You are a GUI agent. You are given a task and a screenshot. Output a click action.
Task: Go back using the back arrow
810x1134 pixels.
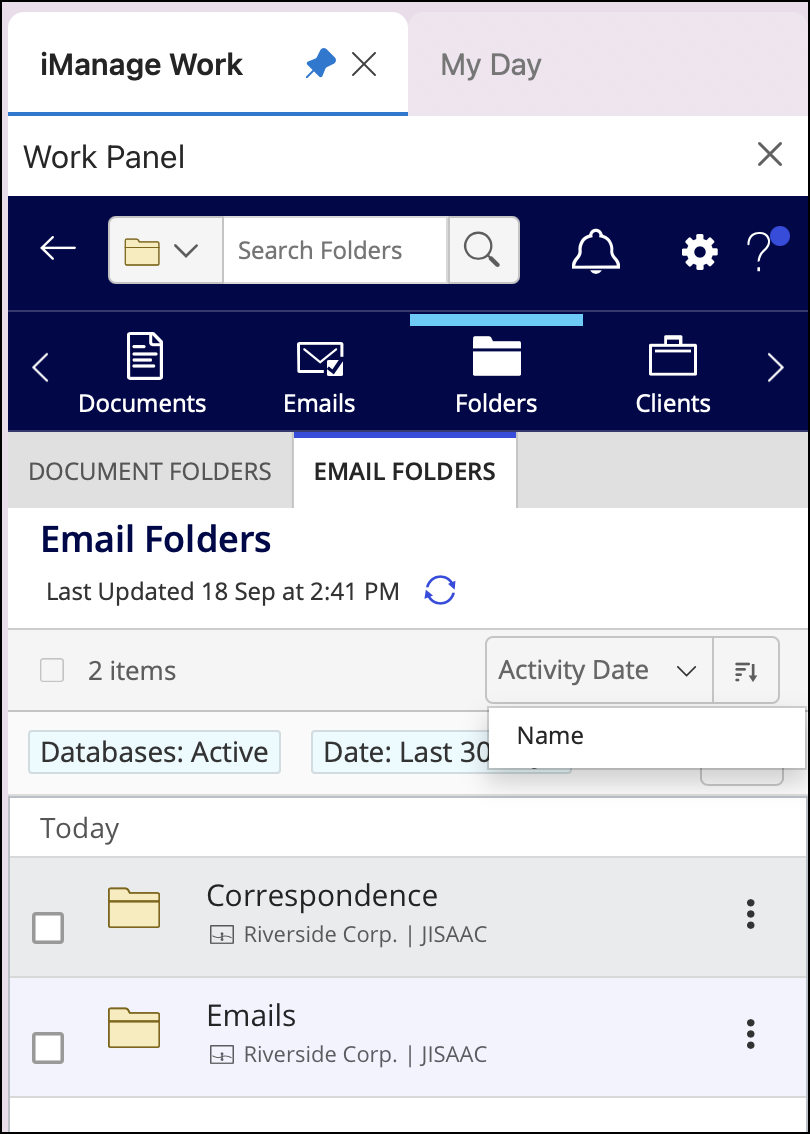[56, 249]
